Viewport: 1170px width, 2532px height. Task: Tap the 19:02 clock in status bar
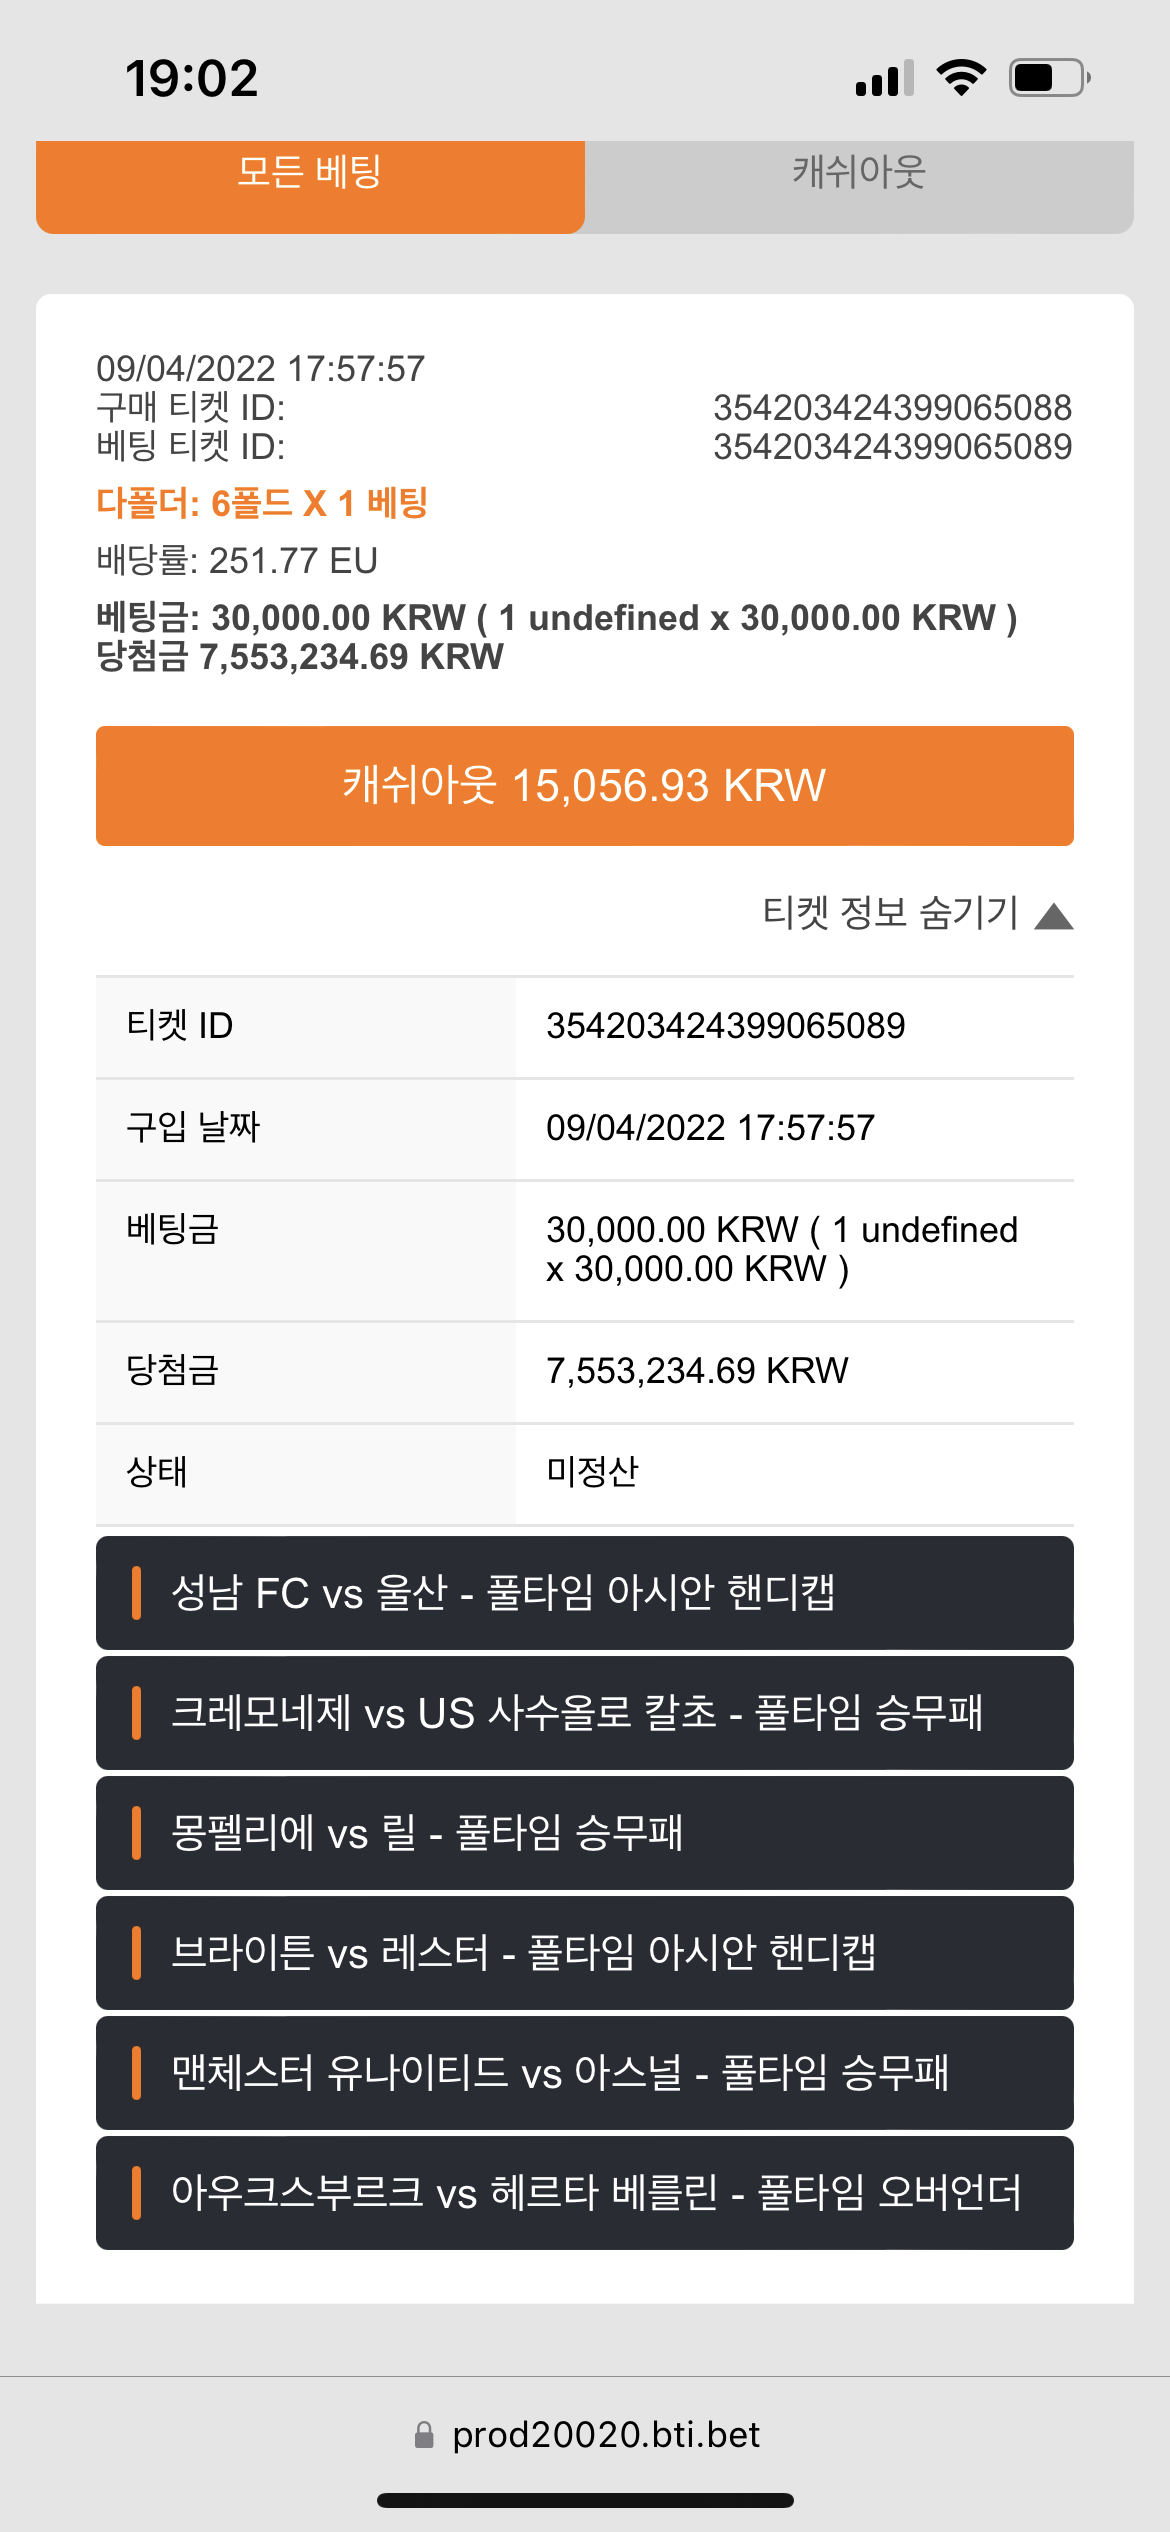(x=192, y=79)
